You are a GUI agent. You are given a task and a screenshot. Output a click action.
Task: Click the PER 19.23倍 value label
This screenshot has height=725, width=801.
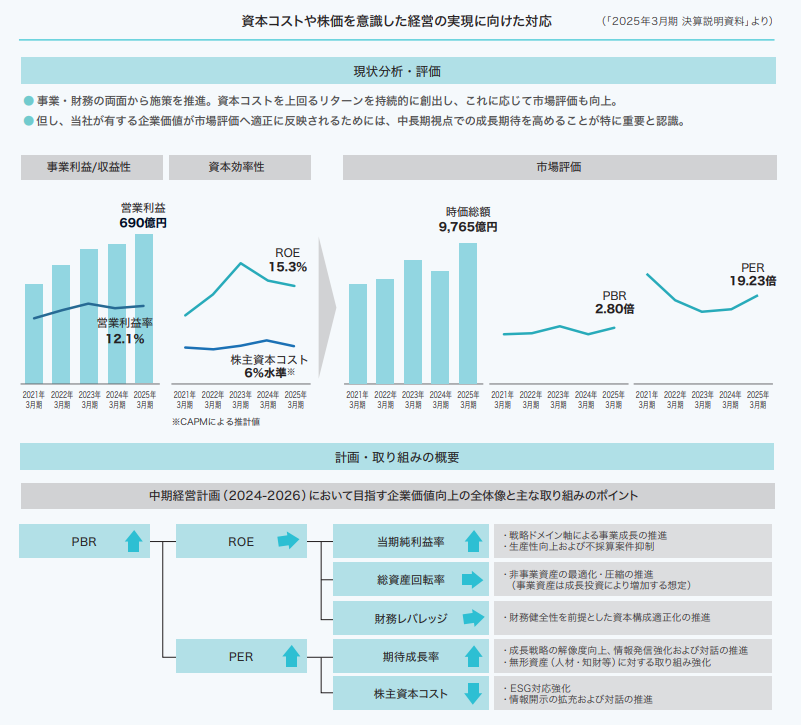pos(752,274)
